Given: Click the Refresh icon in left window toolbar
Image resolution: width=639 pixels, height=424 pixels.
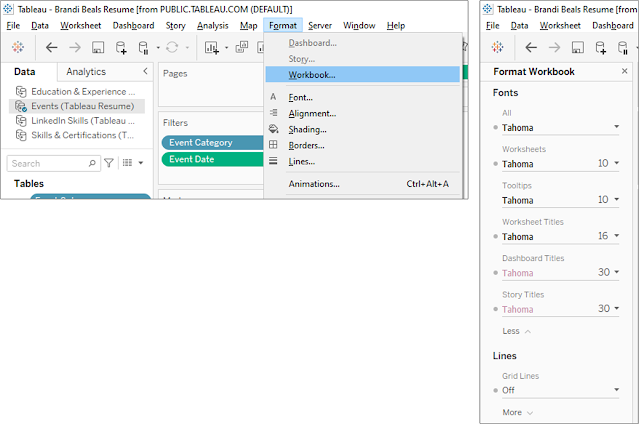Looking at the screenshot, I should (172, 48).
